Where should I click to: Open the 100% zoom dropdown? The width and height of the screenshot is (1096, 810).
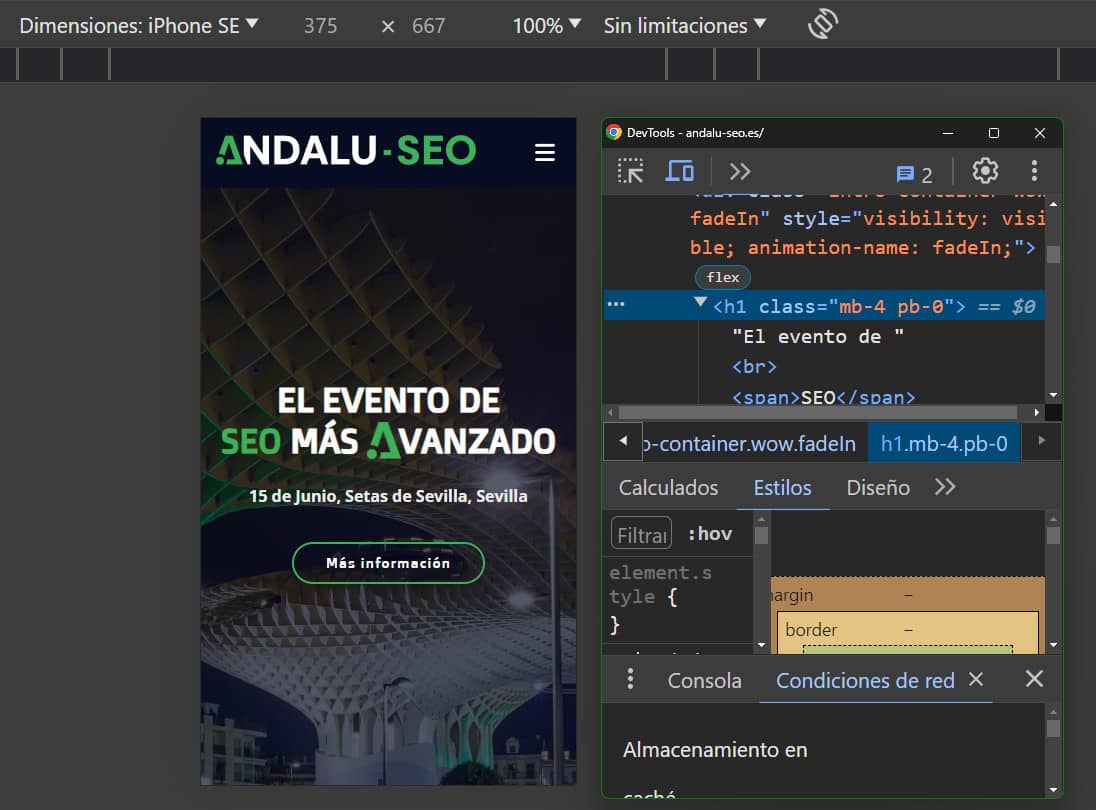[547, 26]
